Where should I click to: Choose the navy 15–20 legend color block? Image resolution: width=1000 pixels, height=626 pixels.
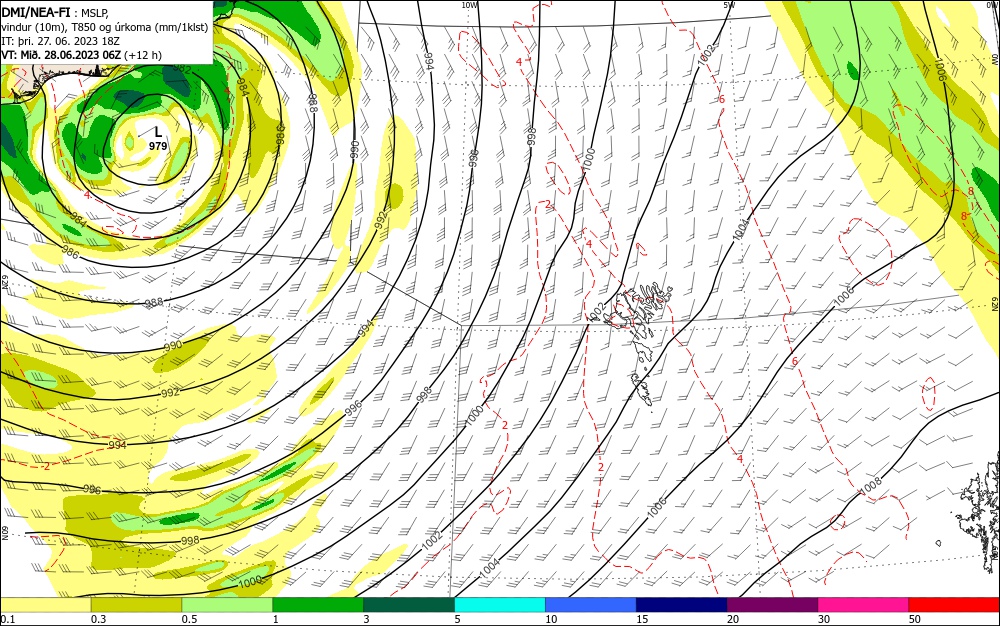(x=682, y=605)
